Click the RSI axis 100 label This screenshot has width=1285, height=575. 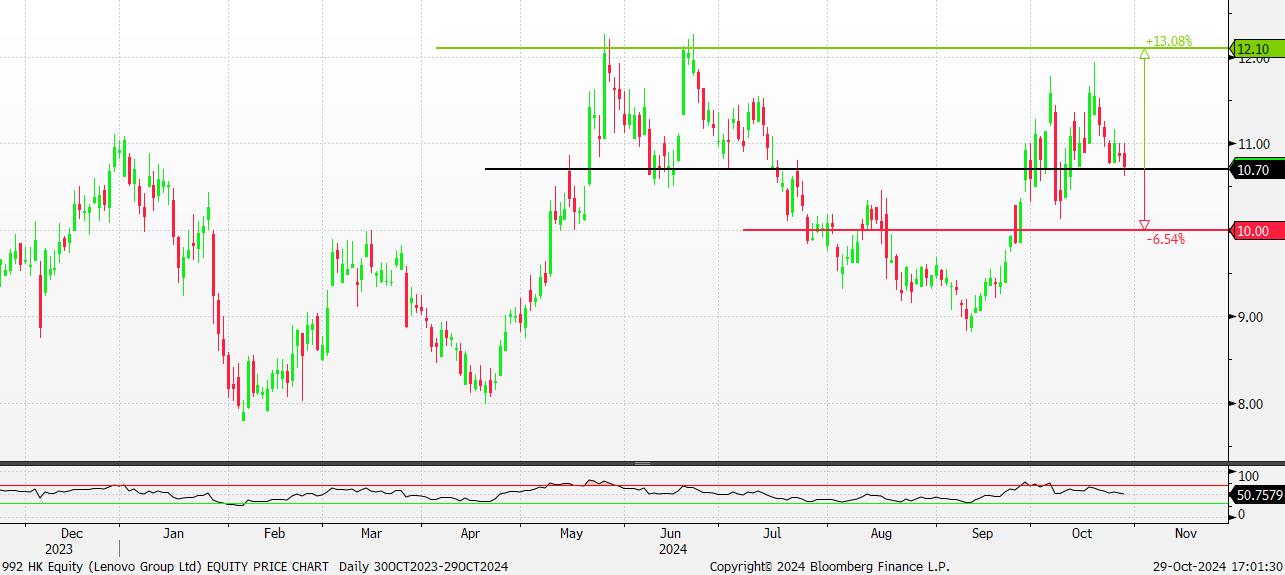tap(1248, 476)
